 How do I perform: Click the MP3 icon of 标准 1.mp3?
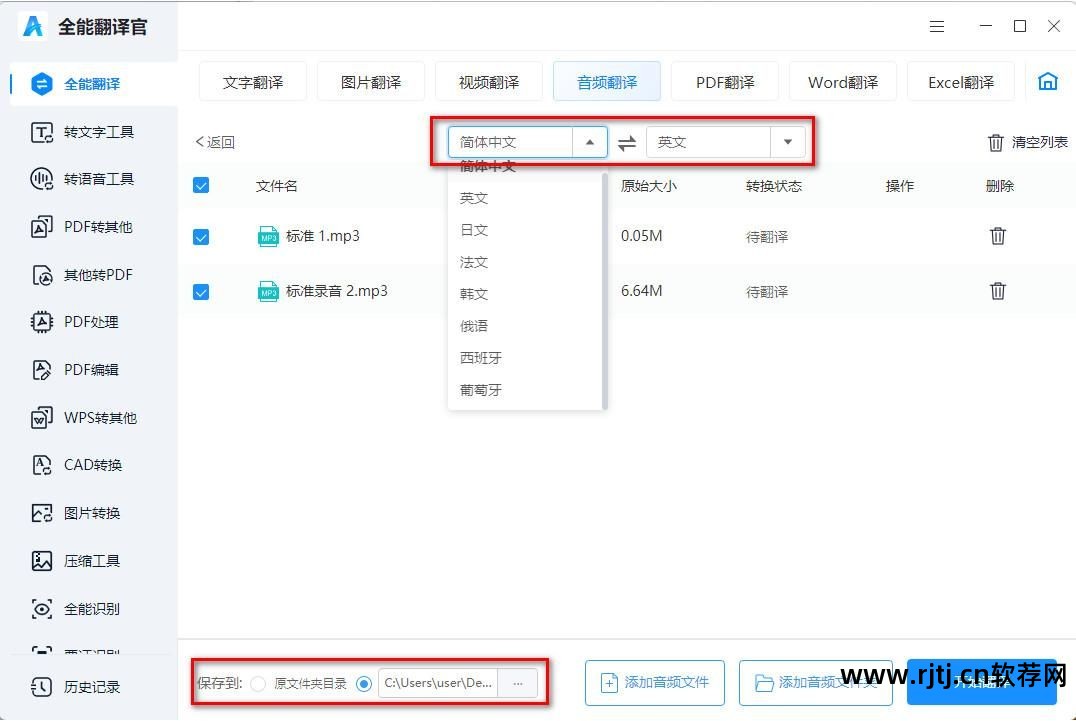pos(268,236)
